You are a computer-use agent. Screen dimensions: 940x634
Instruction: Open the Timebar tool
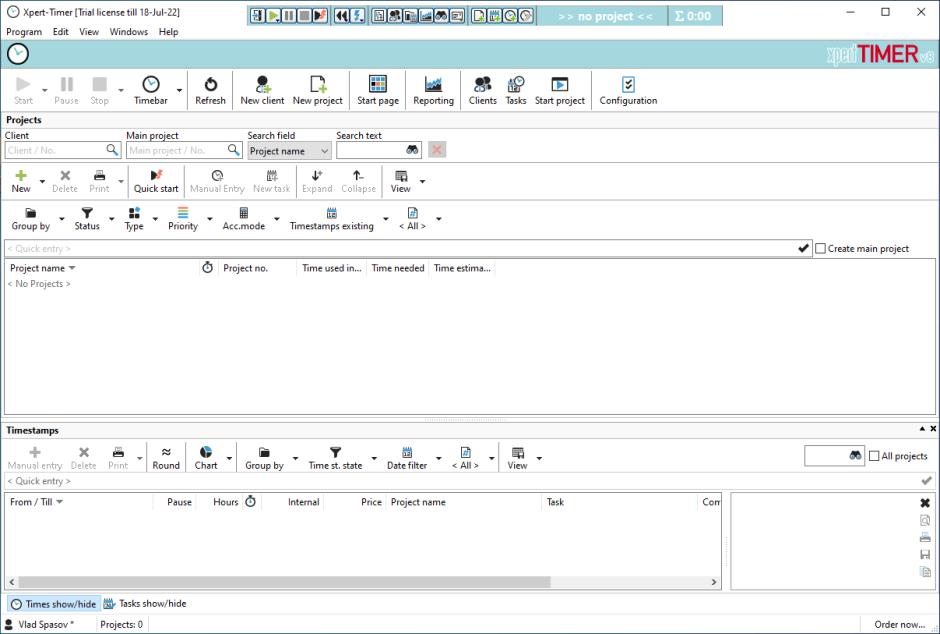click(150, 90)
